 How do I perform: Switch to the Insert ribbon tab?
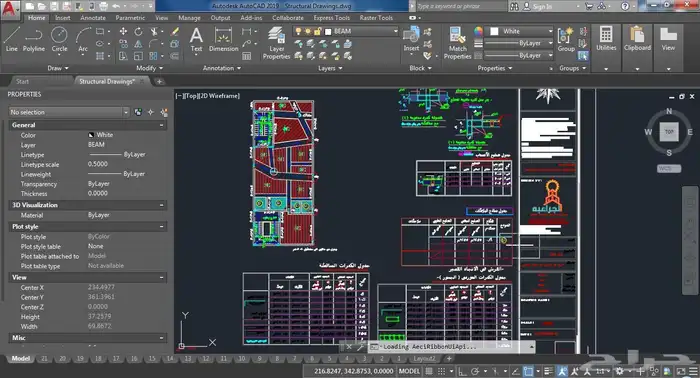[62, 18]
